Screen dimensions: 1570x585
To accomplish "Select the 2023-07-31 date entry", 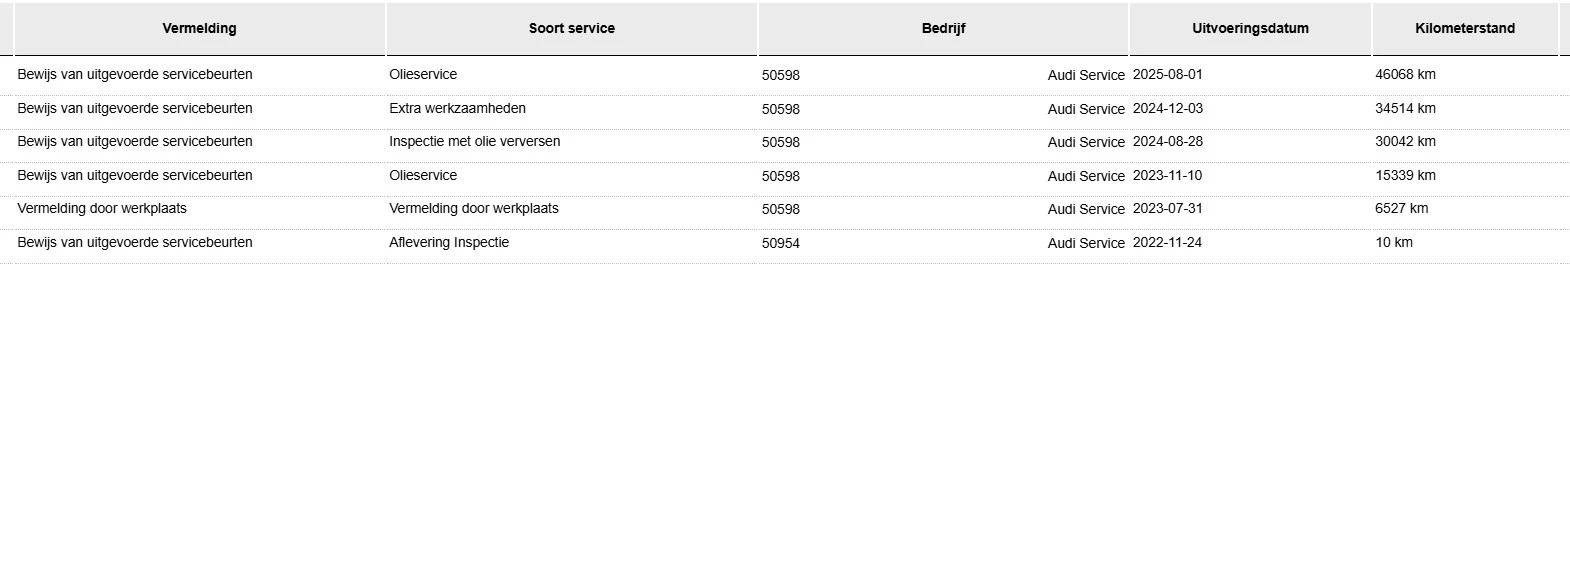I will (x=1167, y=209).
